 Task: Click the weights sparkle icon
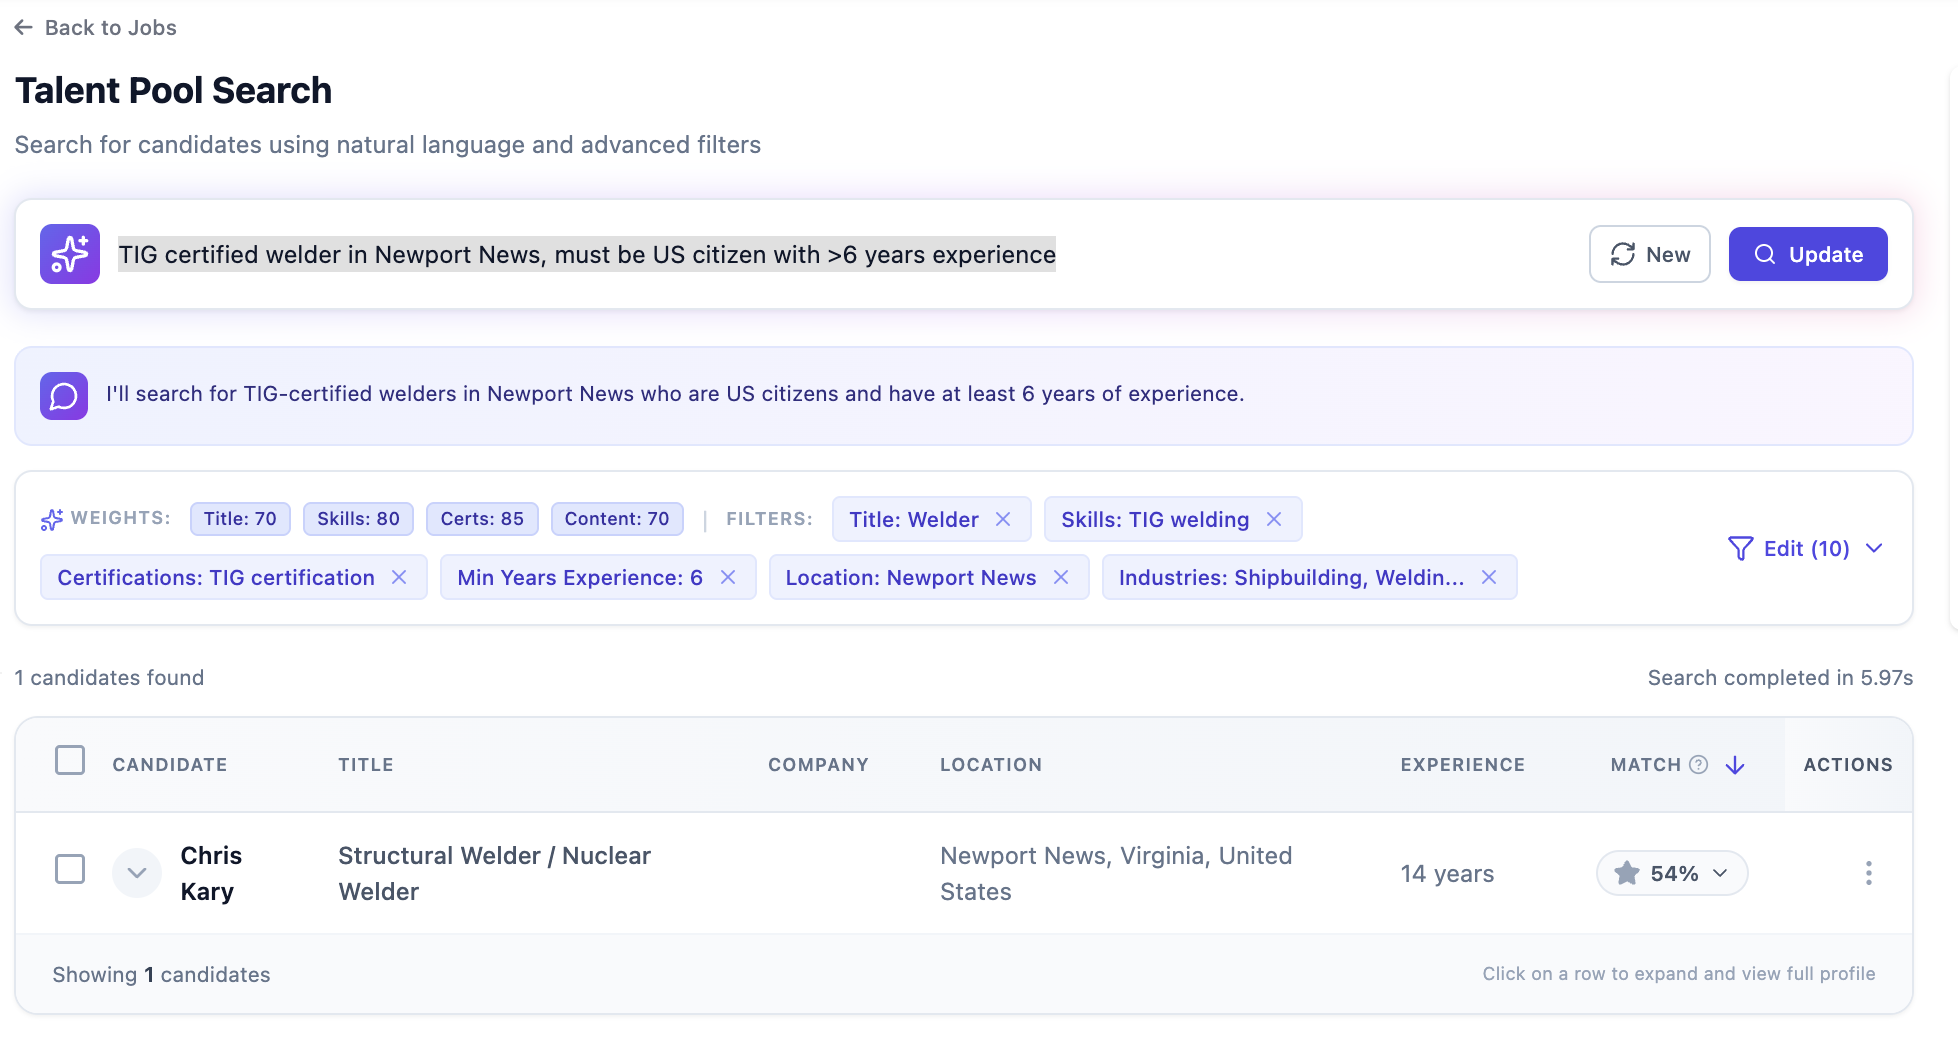pyautogui.click(x=52, y=519)
